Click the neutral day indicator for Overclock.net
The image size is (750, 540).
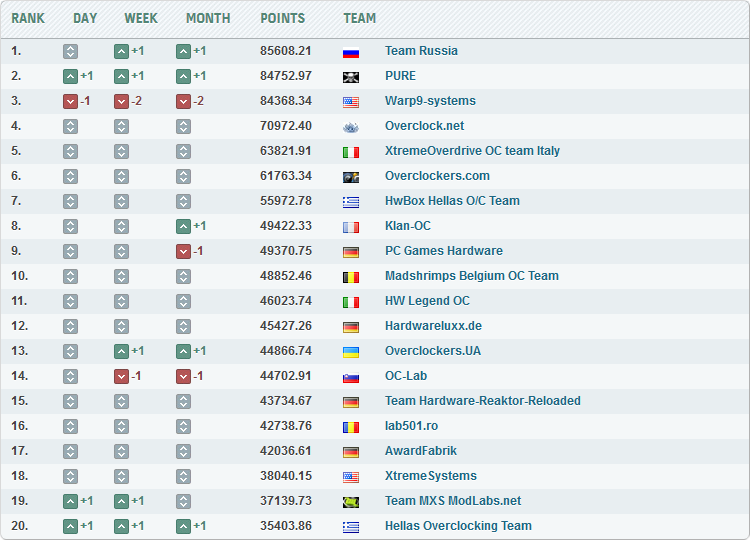coord(70,126)
